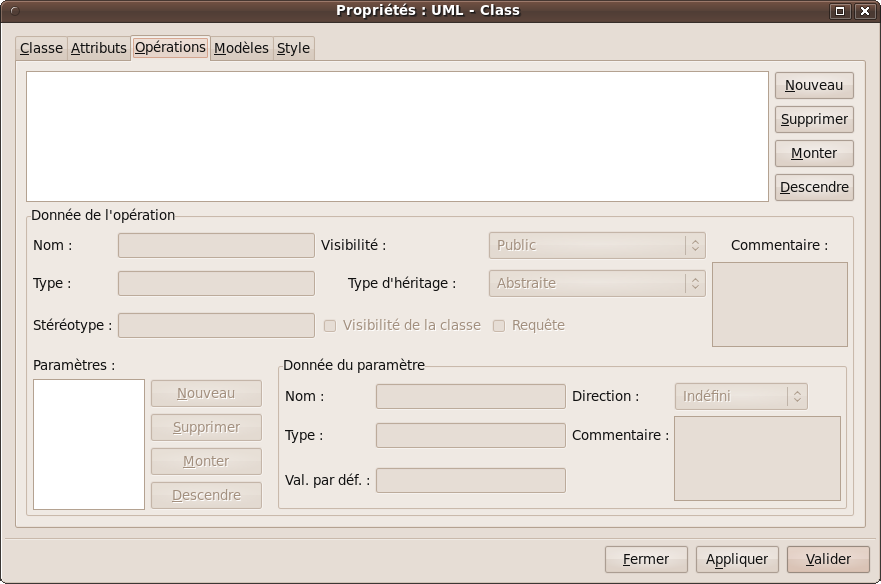Image resolution: width=881 pixels, height=584 pixels.
Task: Expand the Type d'héritage dropdown
Action: click(x=596, y=283)
